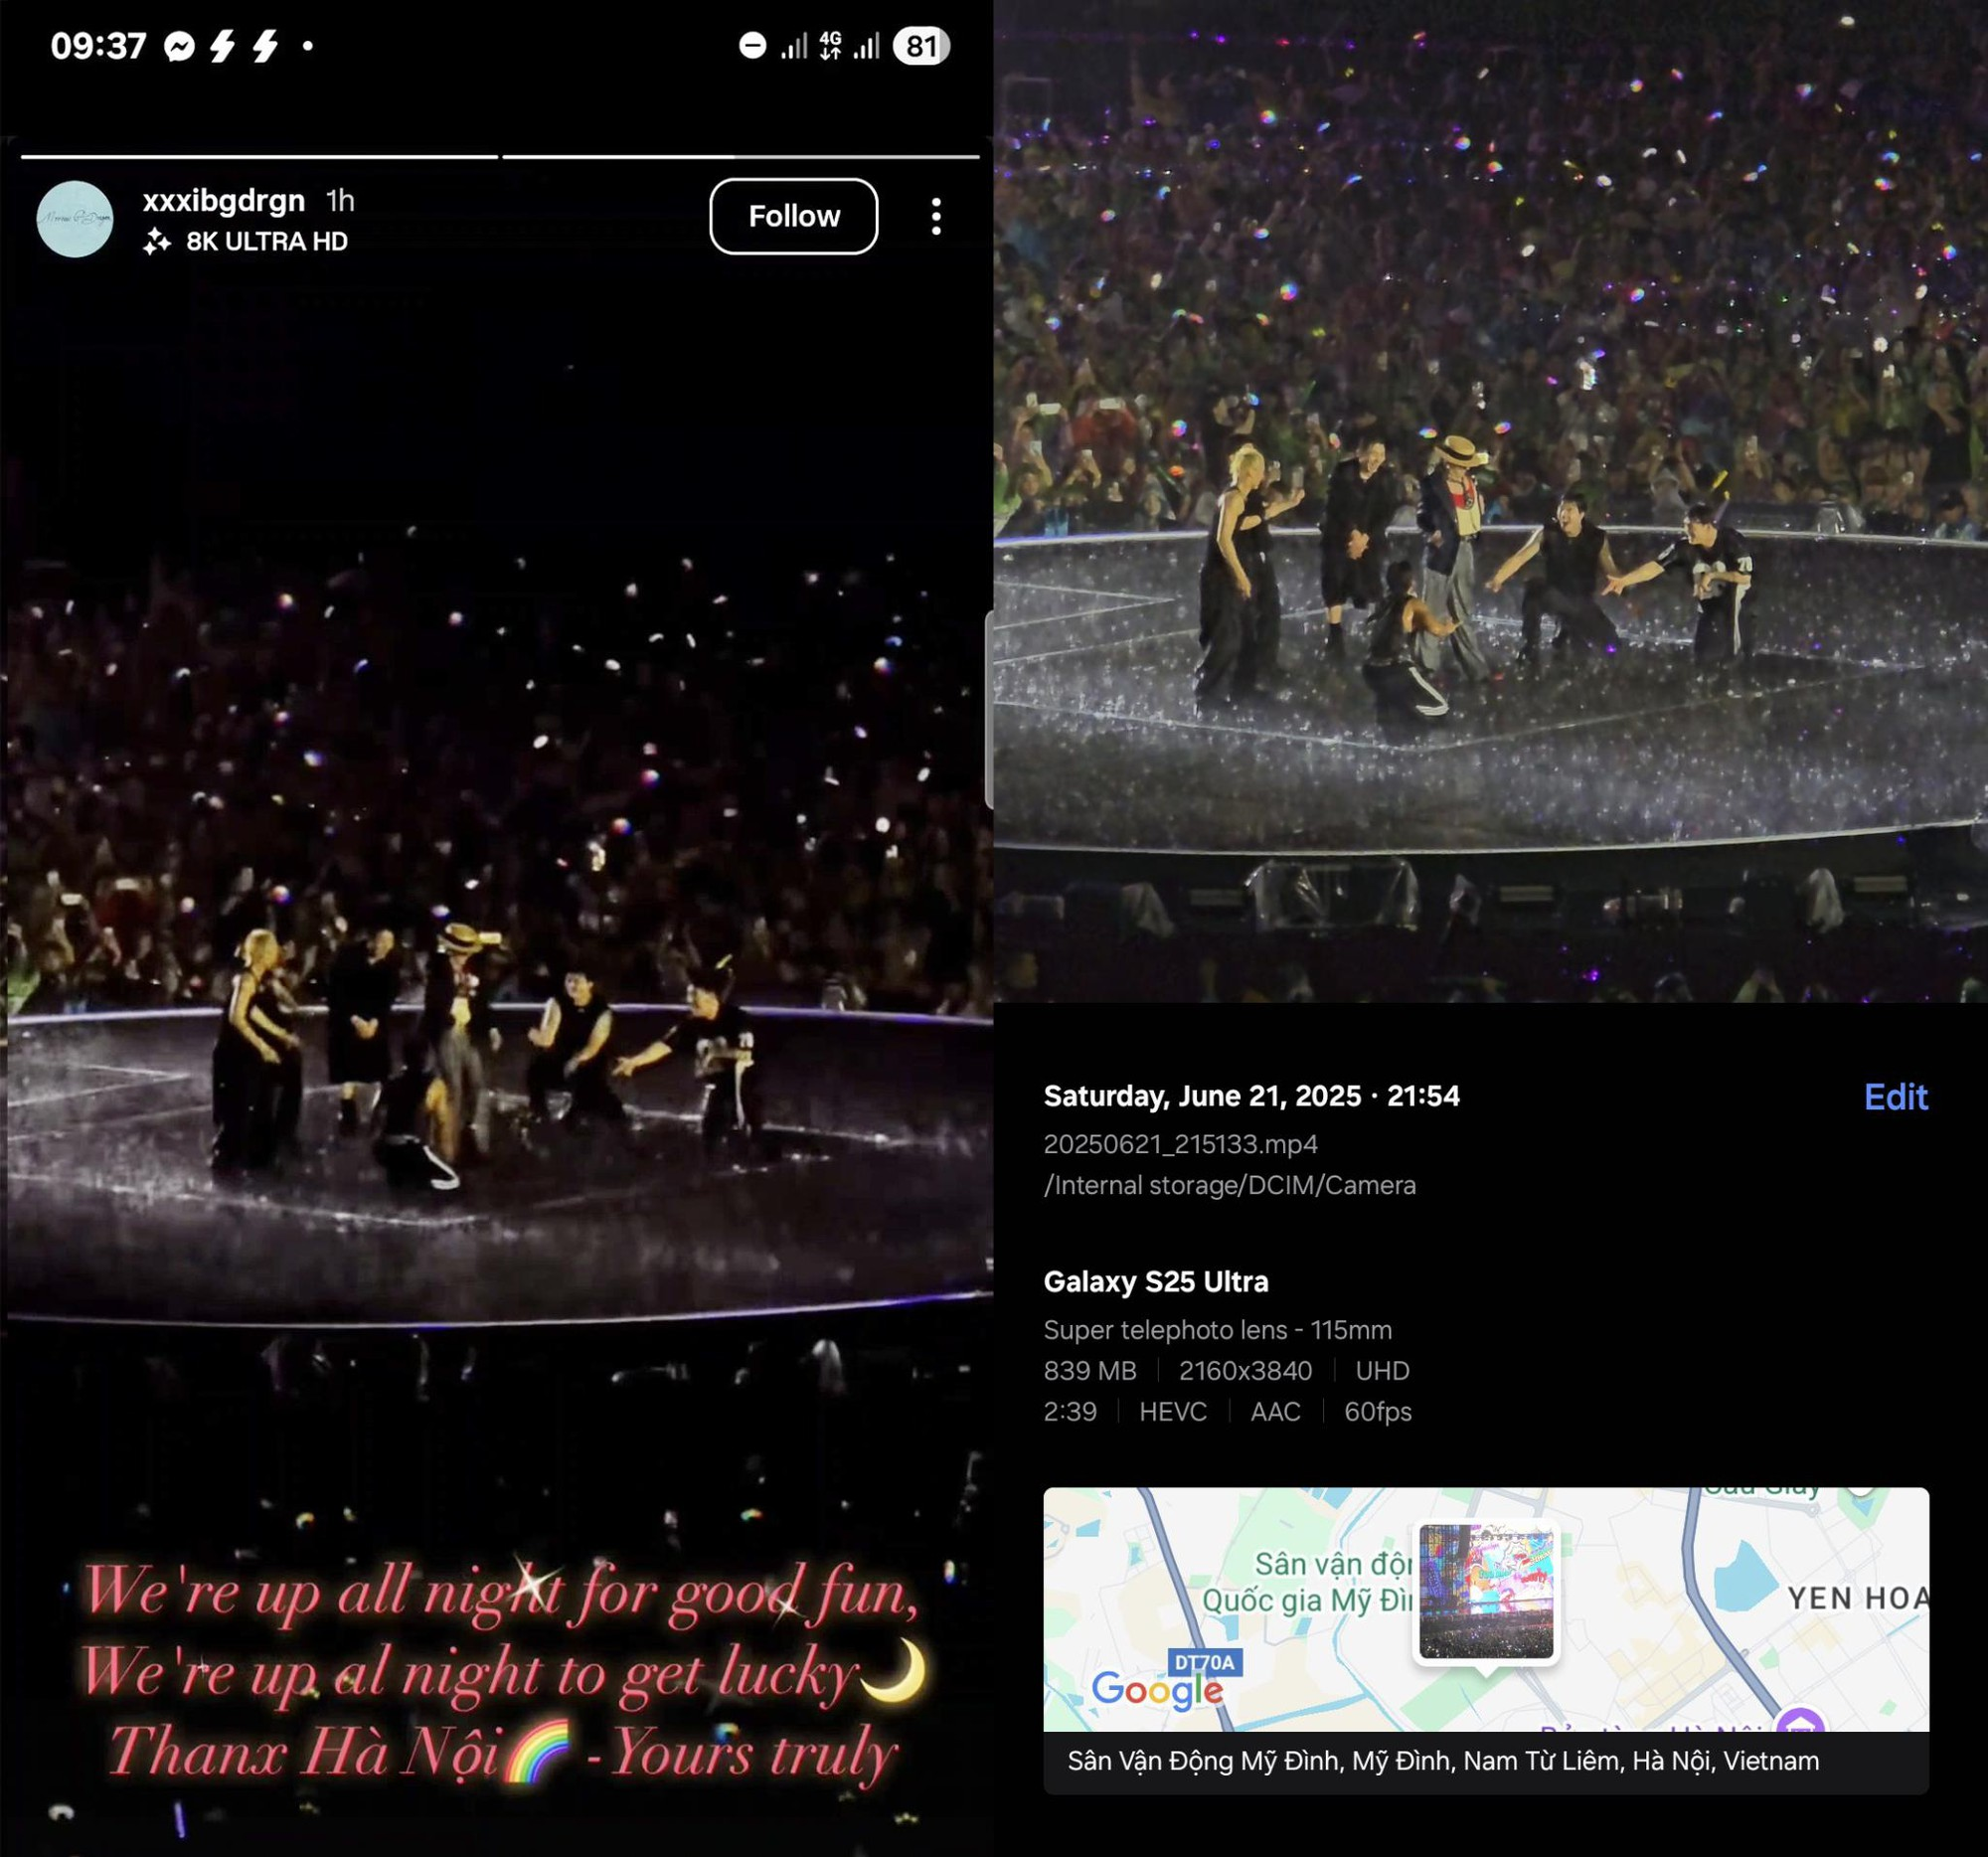The width and height of the screenshot is (1988, 1857).
Task: Tap the first lightning bolt notification
Action: 222,46
